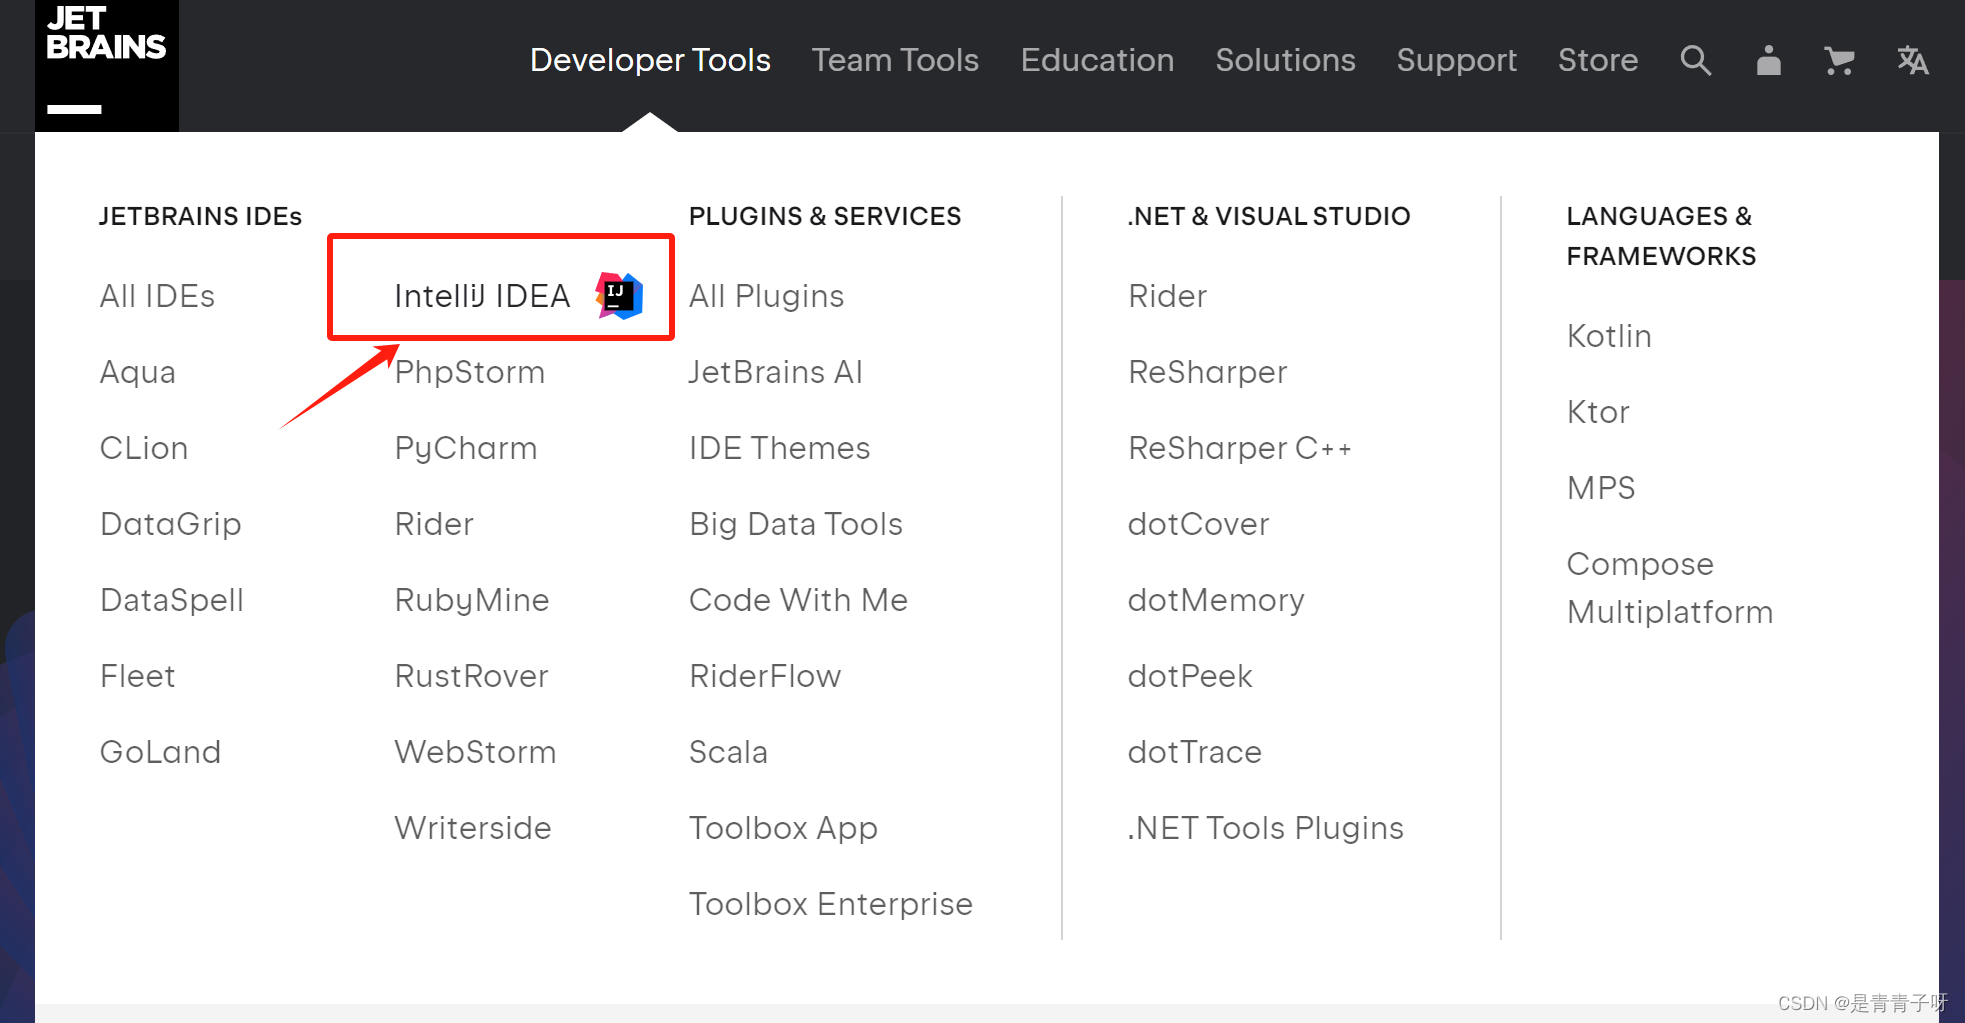Click the JETBRAINS IDEs heading
This screenshot has width=1965, height=1023.
[200, 216]
